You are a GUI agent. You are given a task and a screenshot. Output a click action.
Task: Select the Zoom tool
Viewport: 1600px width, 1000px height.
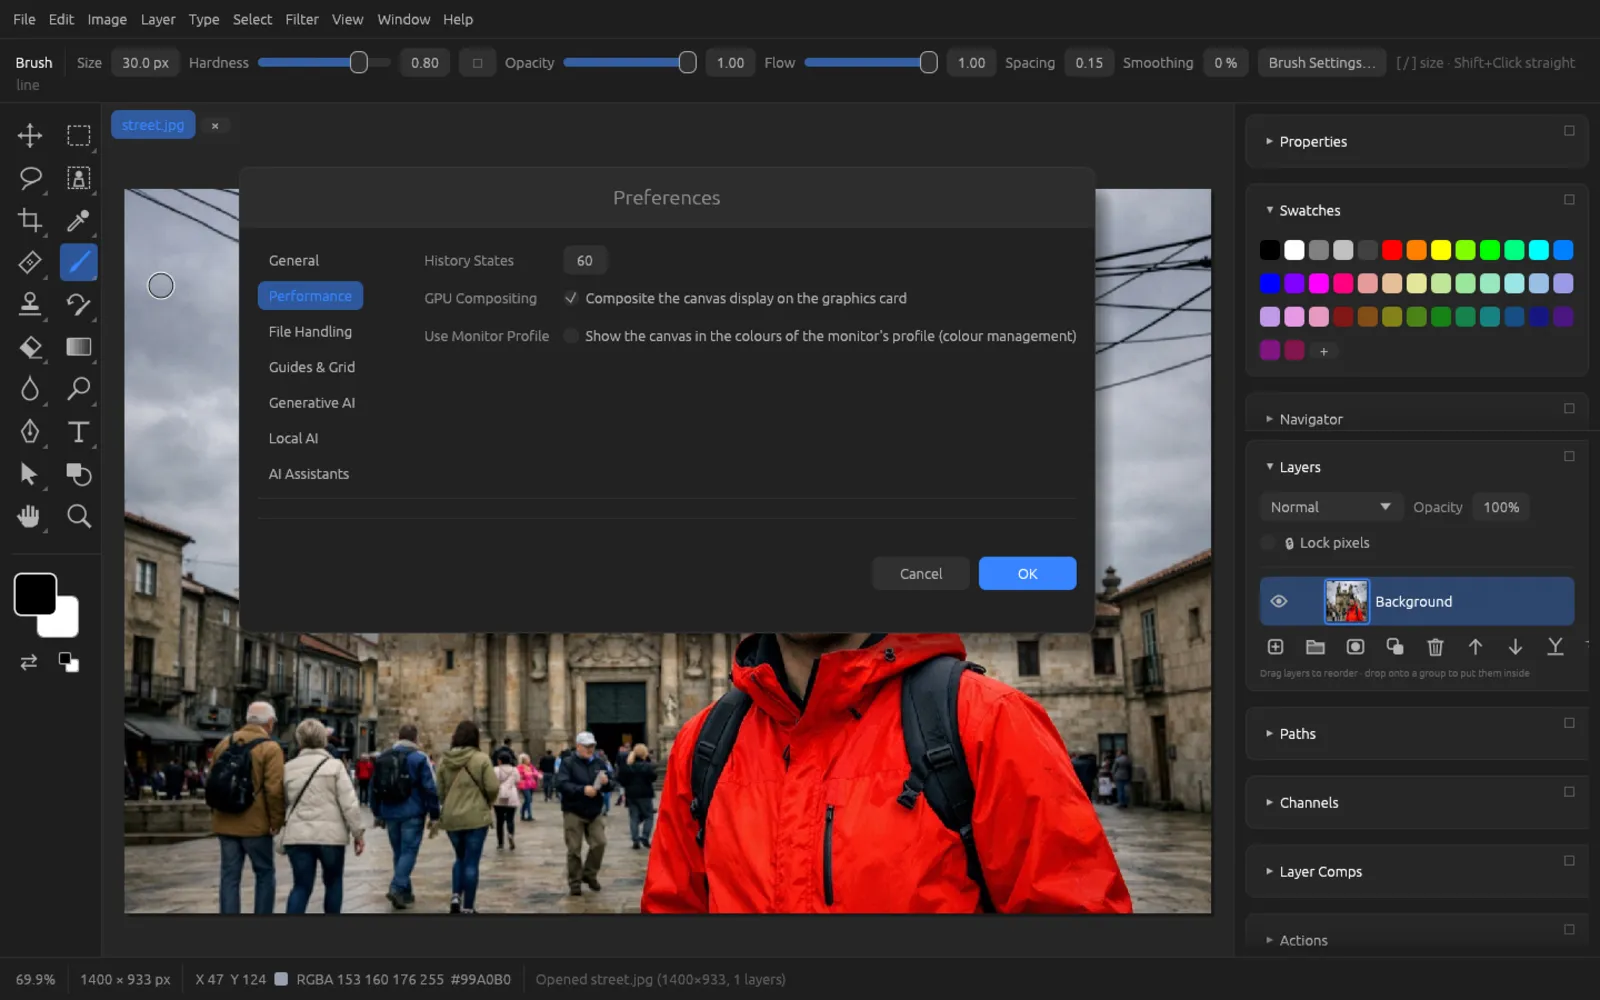point(78,516)
